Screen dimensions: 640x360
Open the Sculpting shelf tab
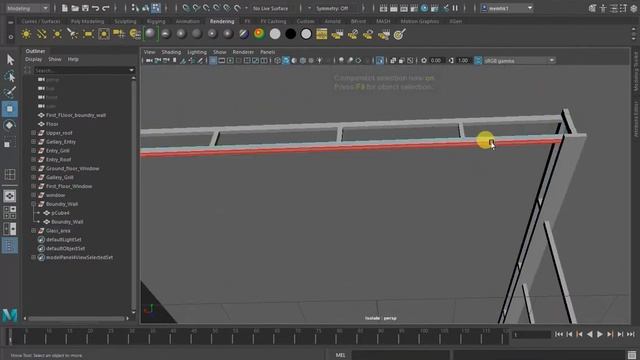pyautogui.click(x=125, y=21)
